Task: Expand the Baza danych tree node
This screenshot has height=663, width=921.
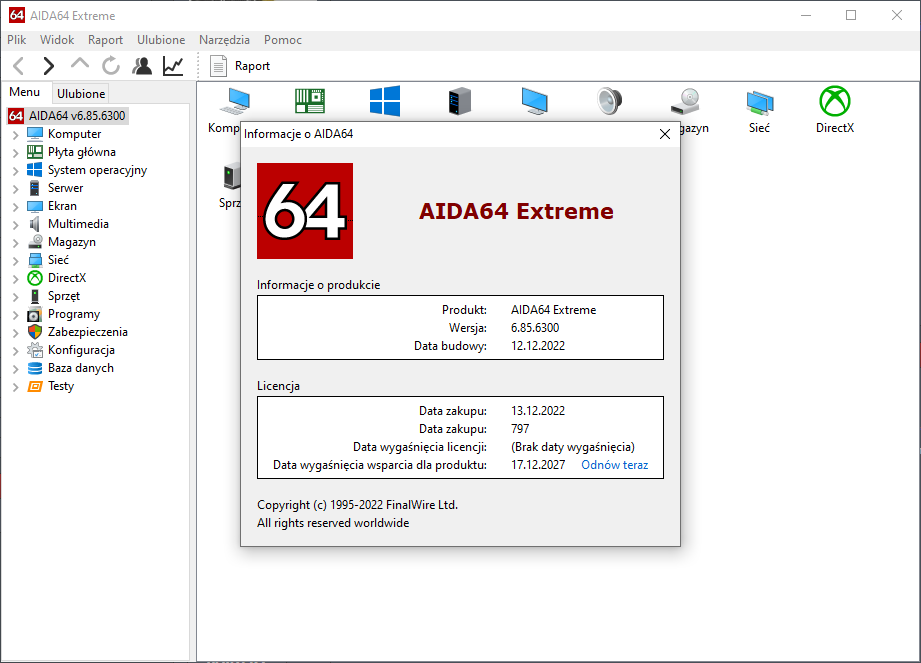Action: click(16, 369)
